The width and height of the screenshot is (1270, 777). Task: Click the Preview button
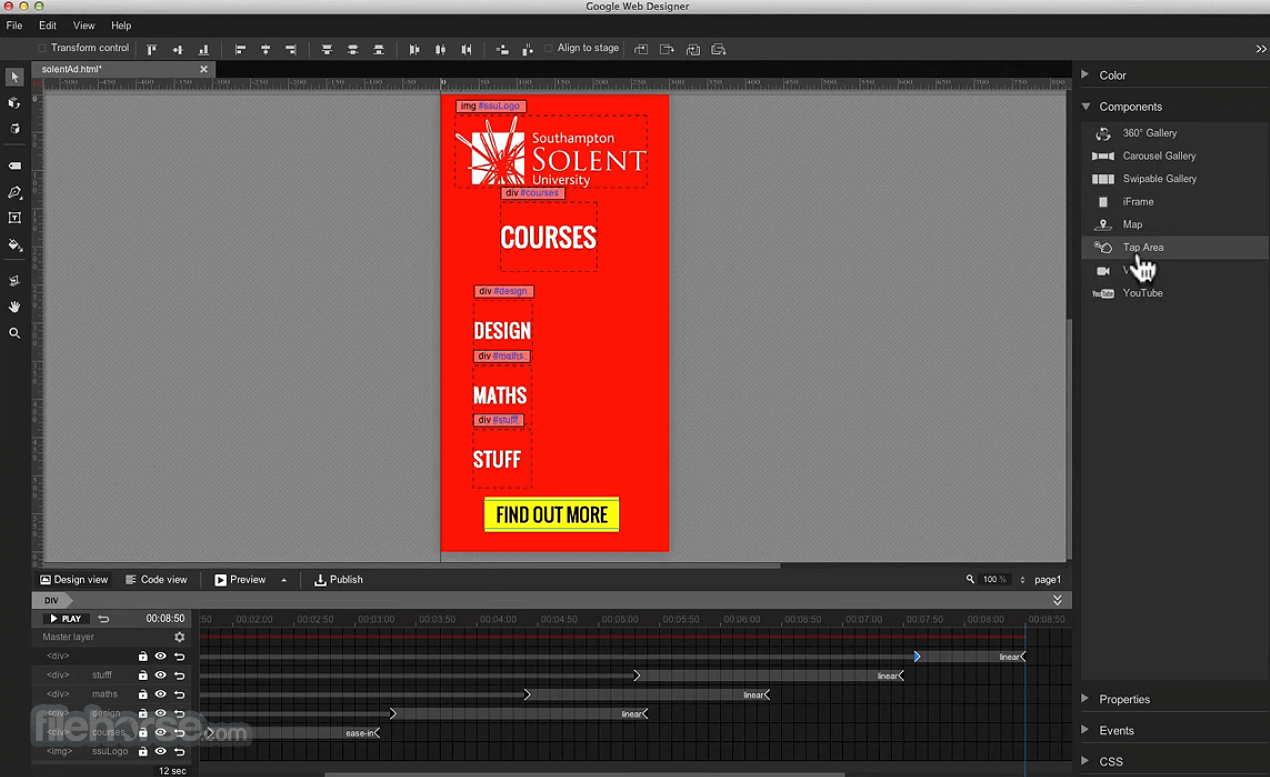pyautogui.click(x=240, y=580)
